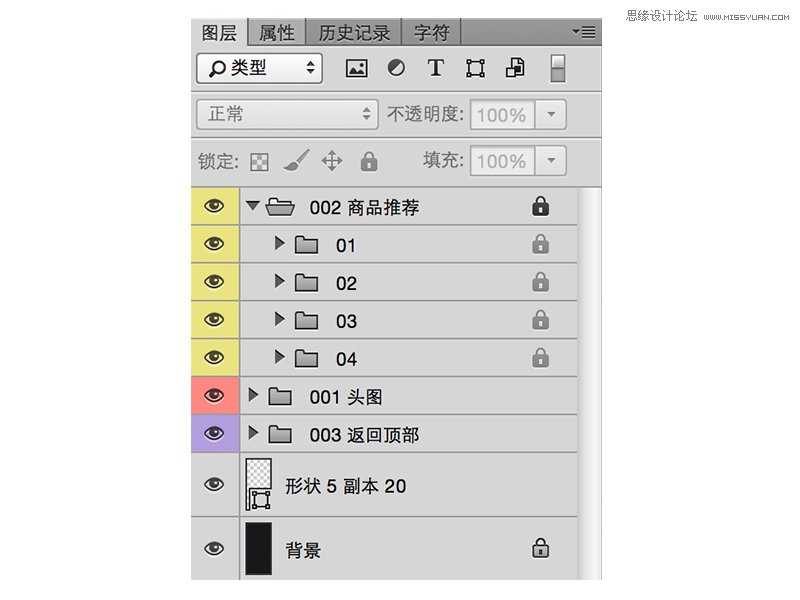Select the folder name 04
The height and width of the screenshot is (600, 800).
click(346, 359)
